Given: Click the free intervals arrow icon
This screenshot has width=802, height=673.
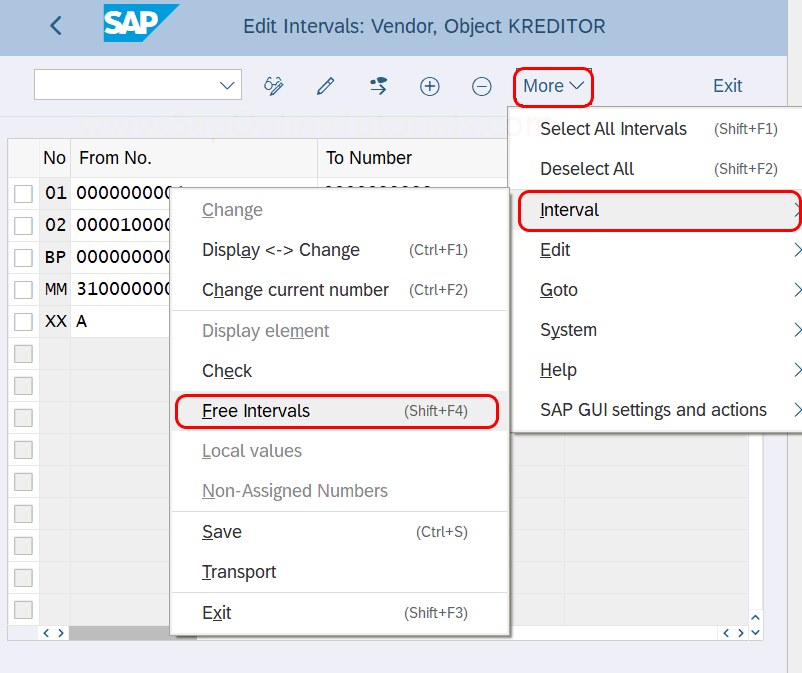Looking at the screenshot, I should 378,86.
